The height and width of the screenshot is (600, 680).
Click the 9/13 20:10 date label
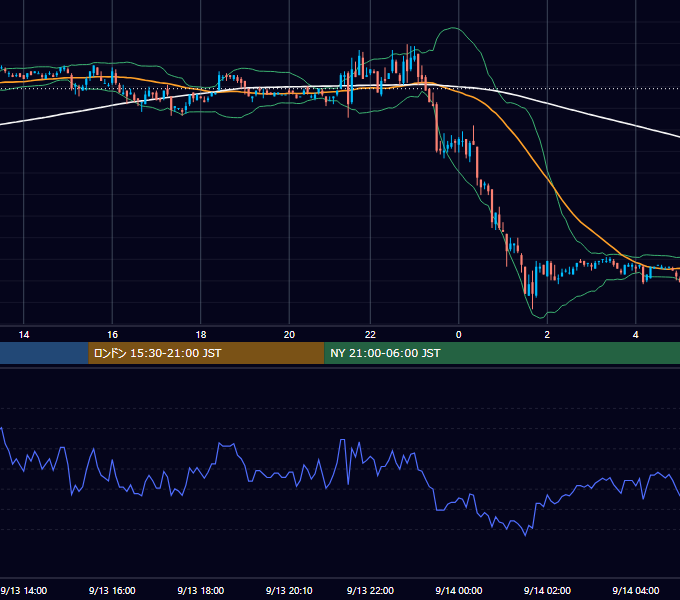pyautogui.click(x=289, y=590)
